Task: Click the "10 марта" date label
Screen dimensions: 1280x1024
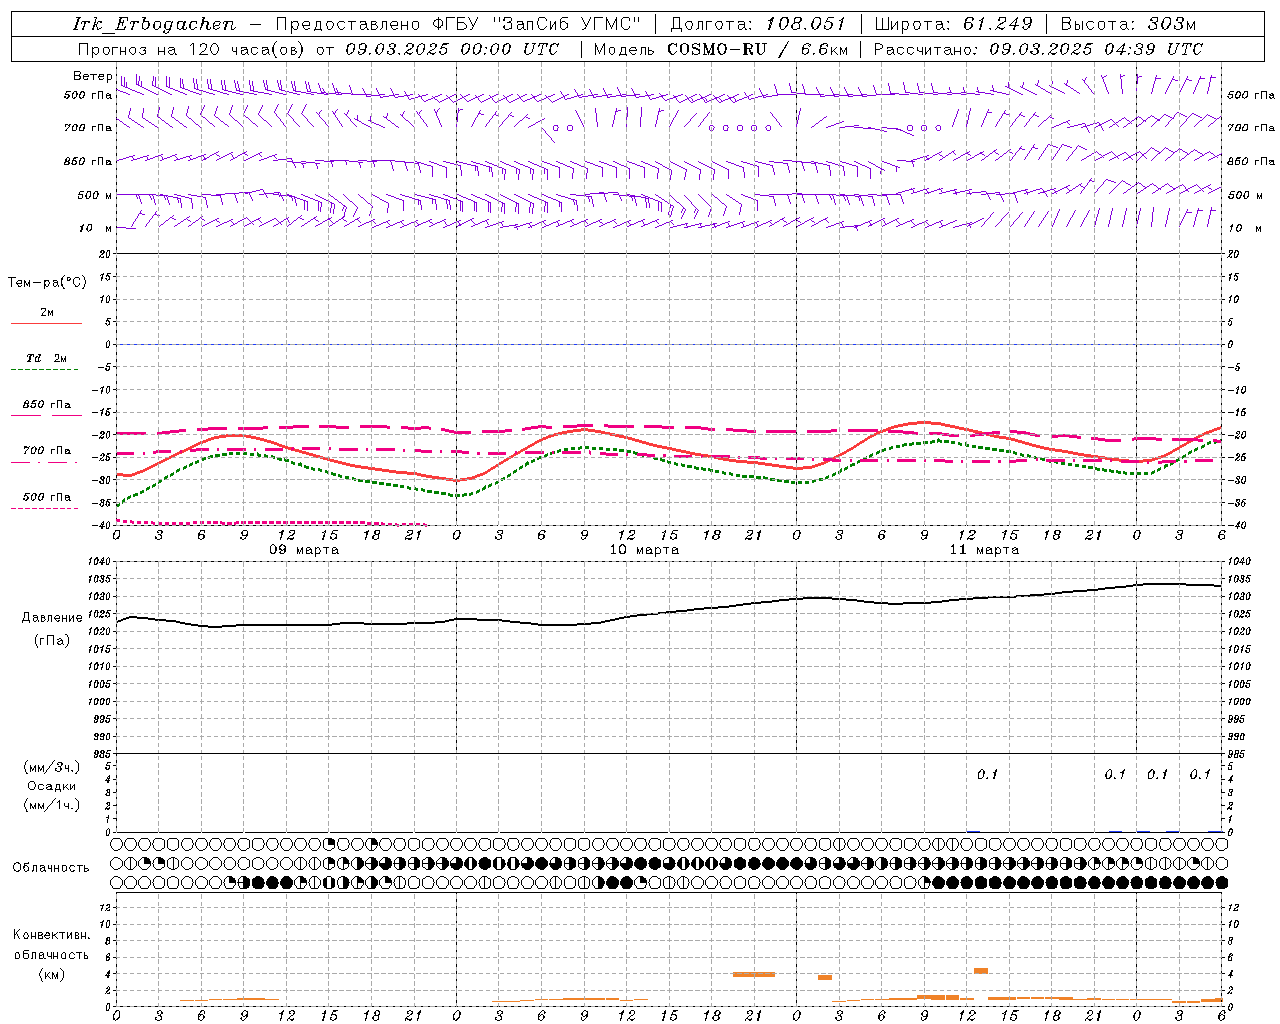Action: [x=644, y=550]
